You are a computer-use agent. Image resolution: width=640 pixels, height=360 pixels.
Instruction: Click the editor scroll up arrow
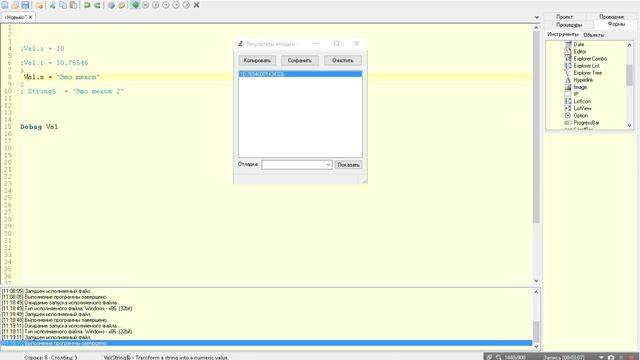(x=536, y=27)
